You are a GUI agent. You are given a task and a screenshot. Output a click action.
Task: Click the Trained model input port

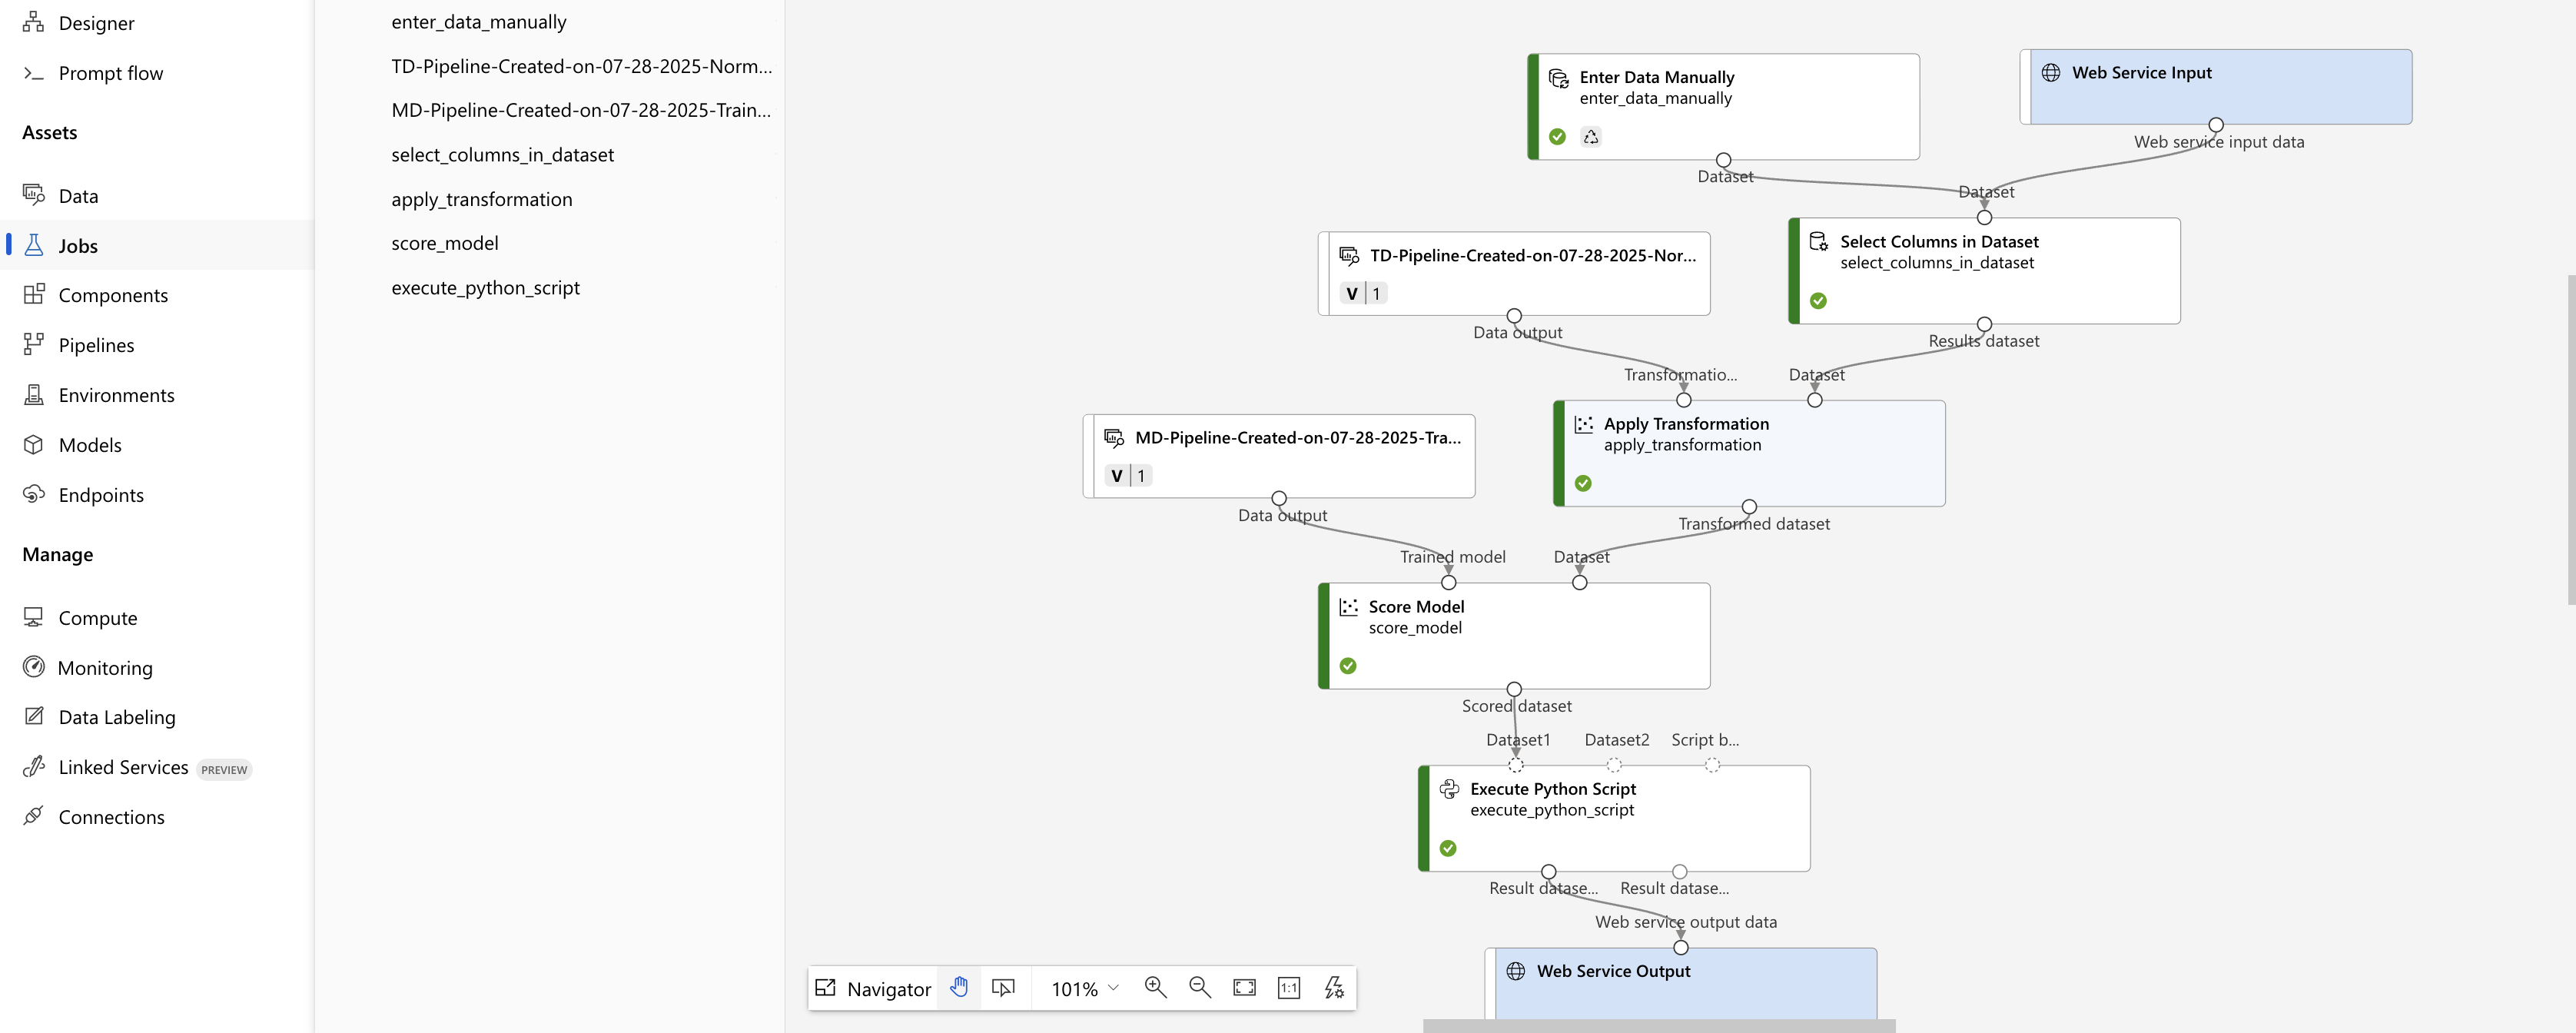point(1449,583)
